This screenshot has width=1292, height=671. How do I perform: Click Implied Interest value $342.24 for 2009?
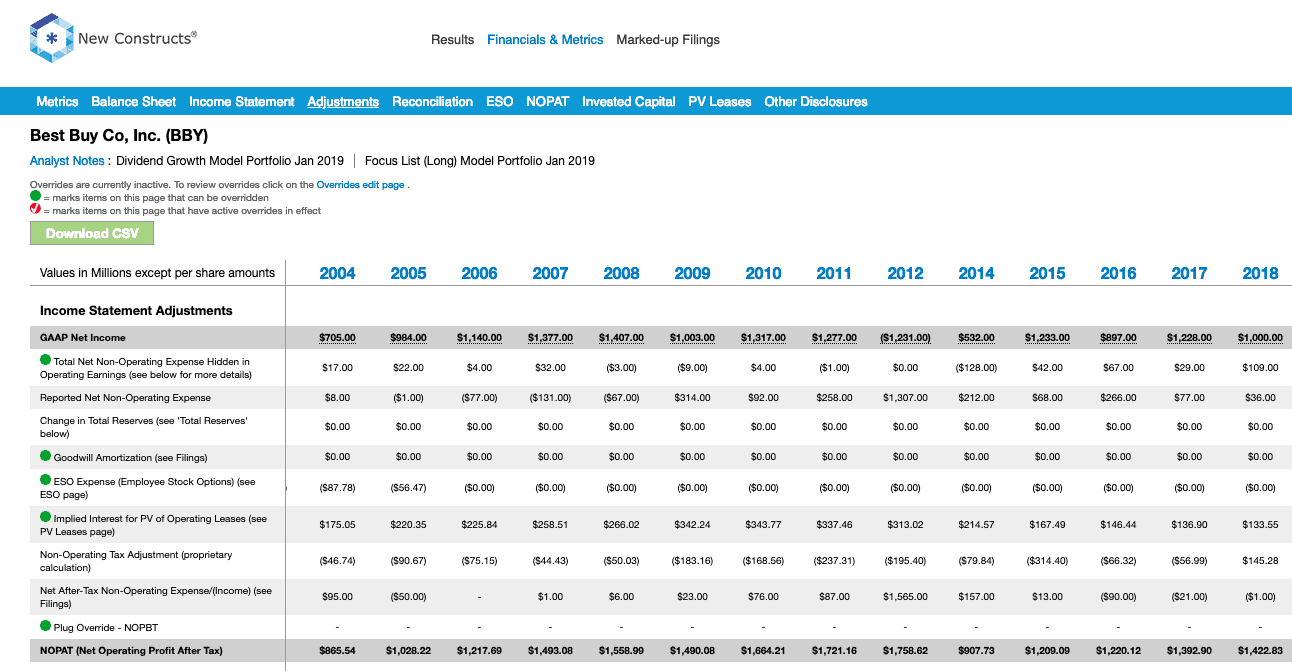point(692,525)
